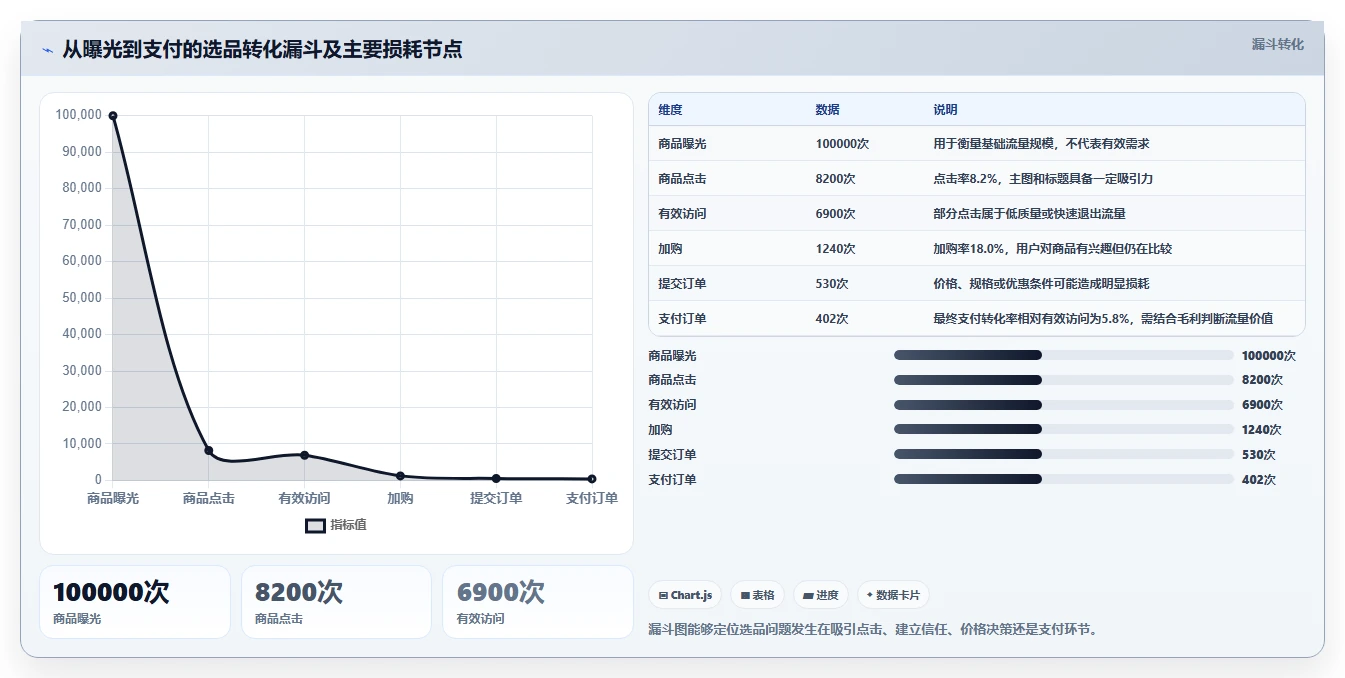Click the 商品点击 label on the chart x-axis

click(209, 498)
